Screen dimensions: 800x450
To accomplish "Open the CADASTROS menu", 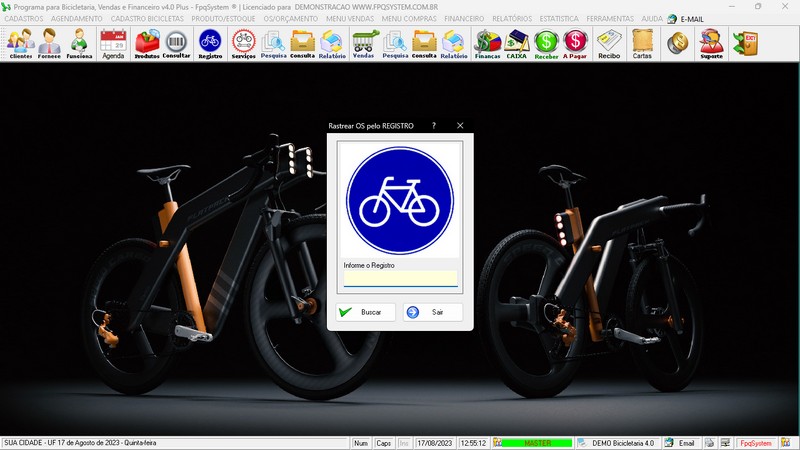I will (x=24, y=19).
